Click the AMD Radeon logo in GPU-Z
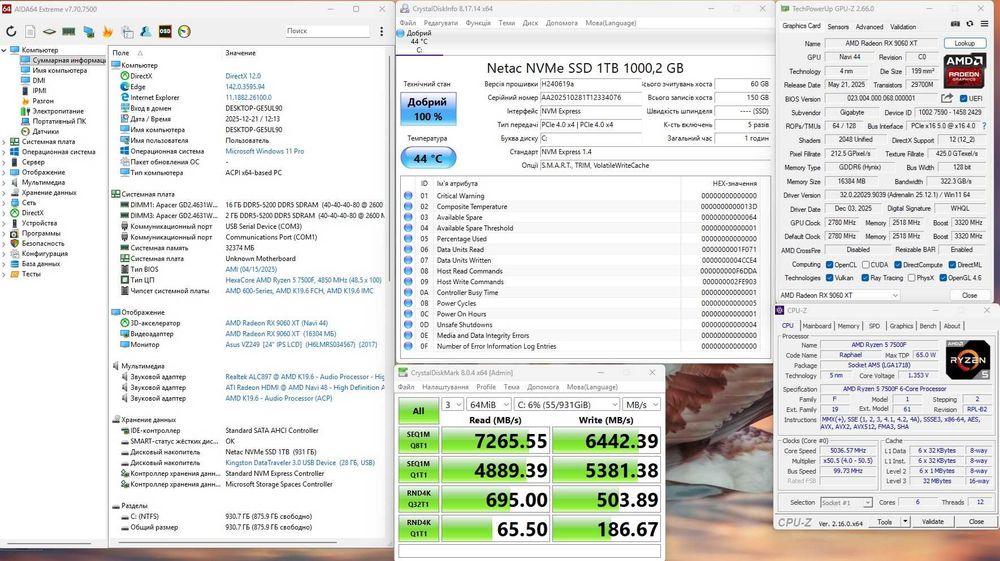 pyautogui.click(x=964, y=70)
